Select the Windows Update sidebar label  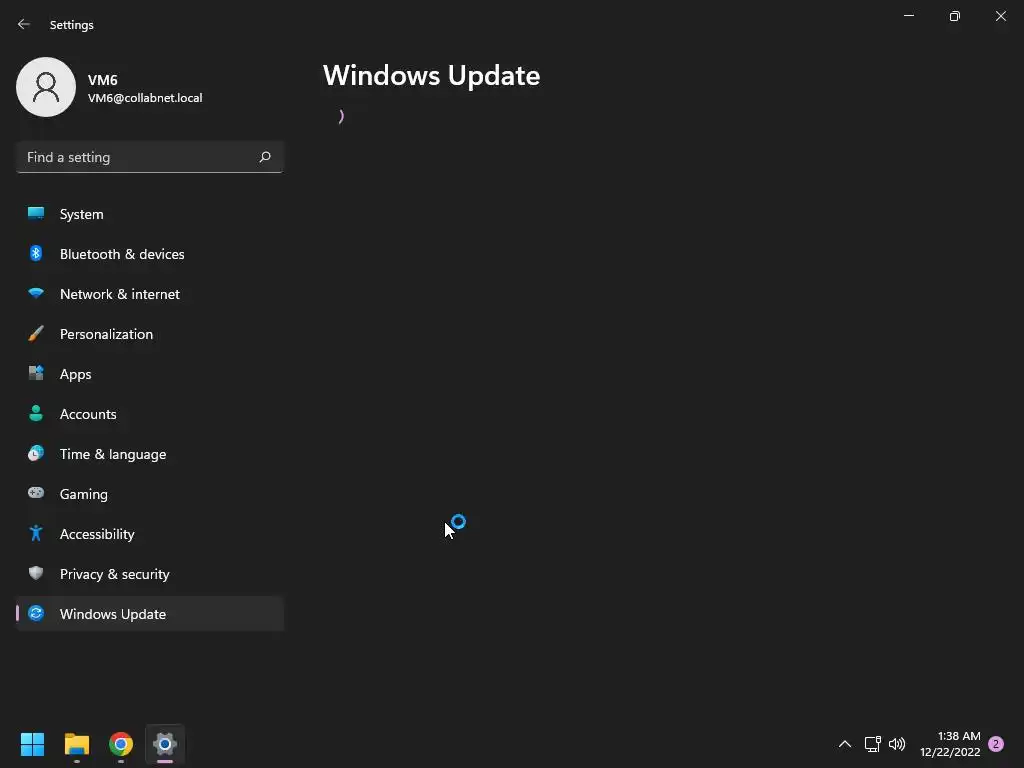coord(113,614)
